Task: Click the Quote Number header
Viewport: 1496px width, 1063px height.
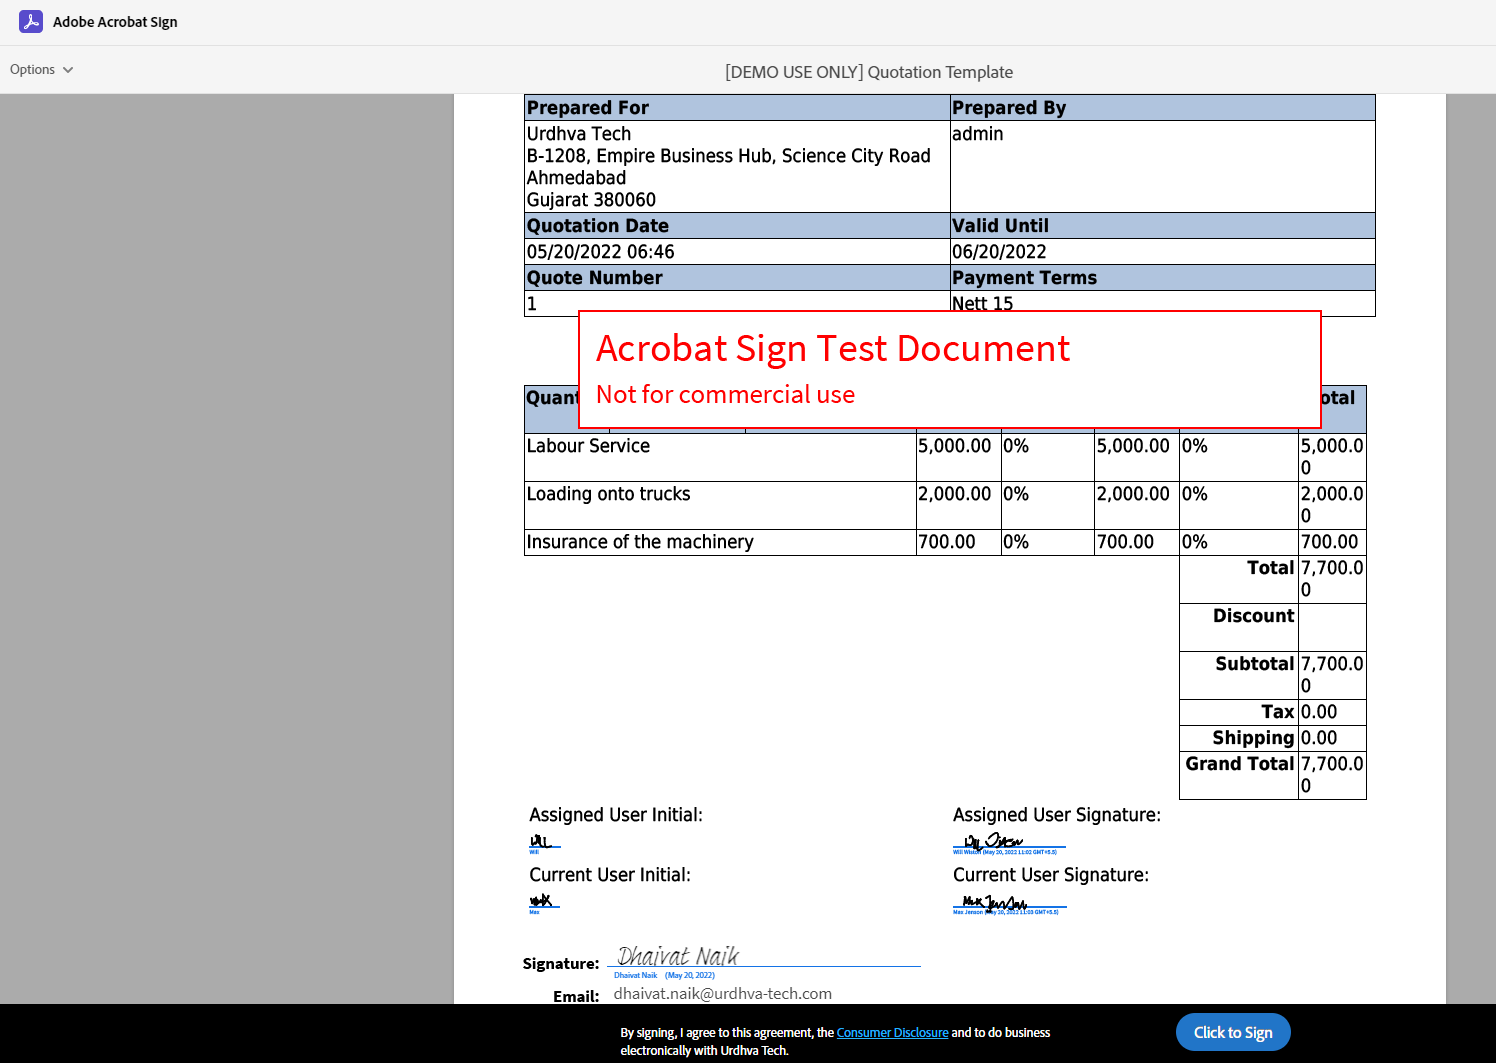Action: [x=737, y=278]
